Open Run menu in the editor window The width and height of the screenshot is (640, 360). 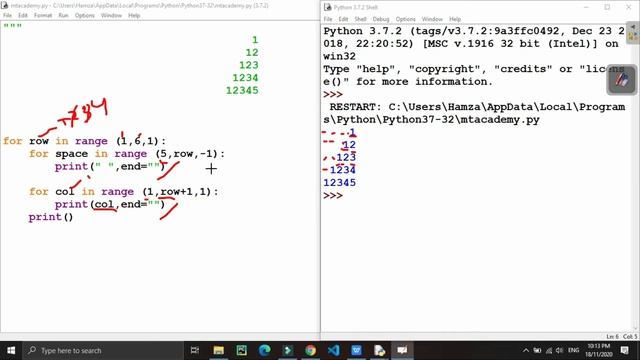[x=63, y=16]
